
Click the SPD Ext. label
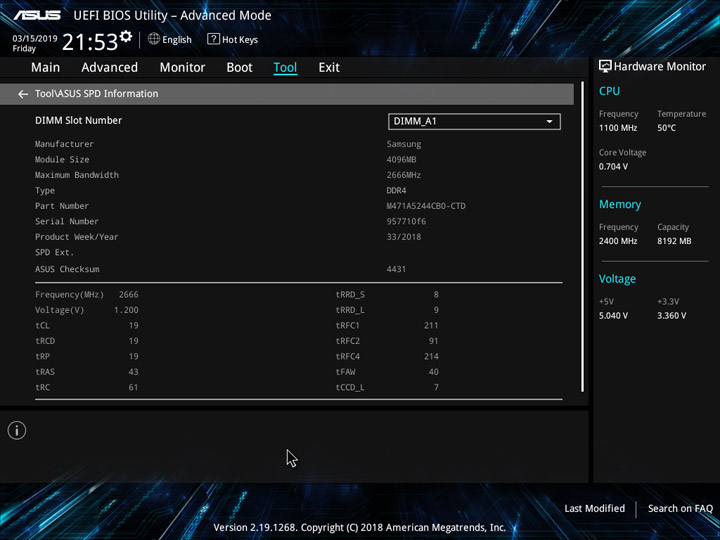54,253
